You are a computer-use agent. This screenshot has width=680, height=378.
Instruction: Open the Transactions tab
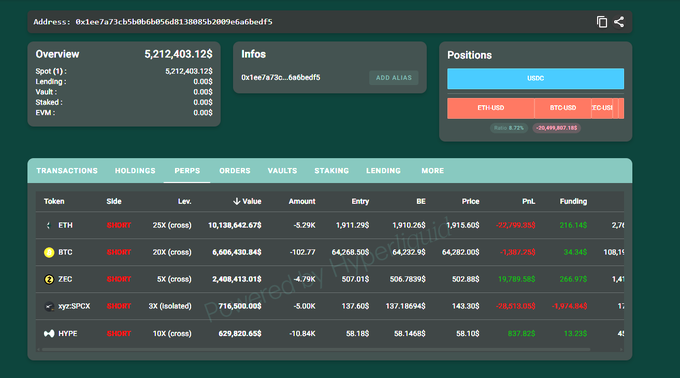tap(67, 171)
